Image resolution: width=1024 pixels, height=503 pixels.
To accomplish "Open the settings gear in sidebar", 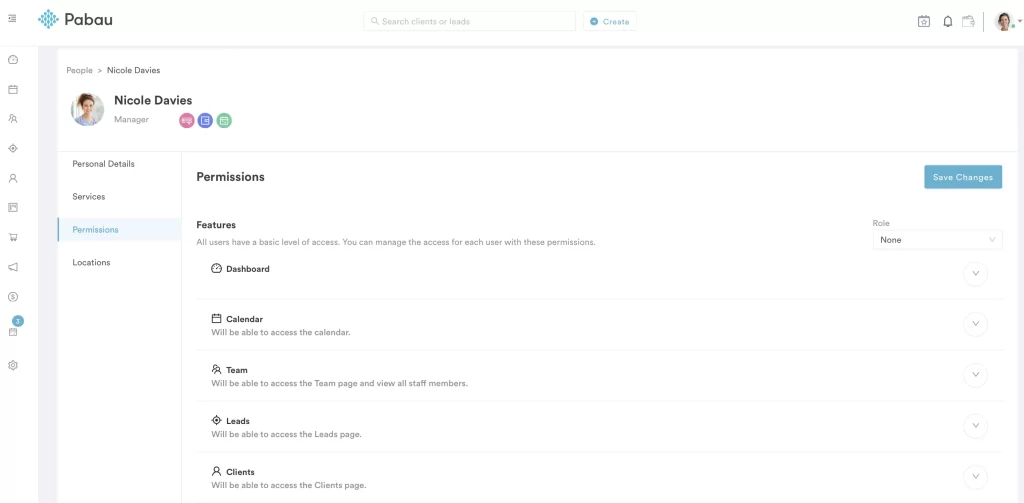I will (x=13, y=366).
